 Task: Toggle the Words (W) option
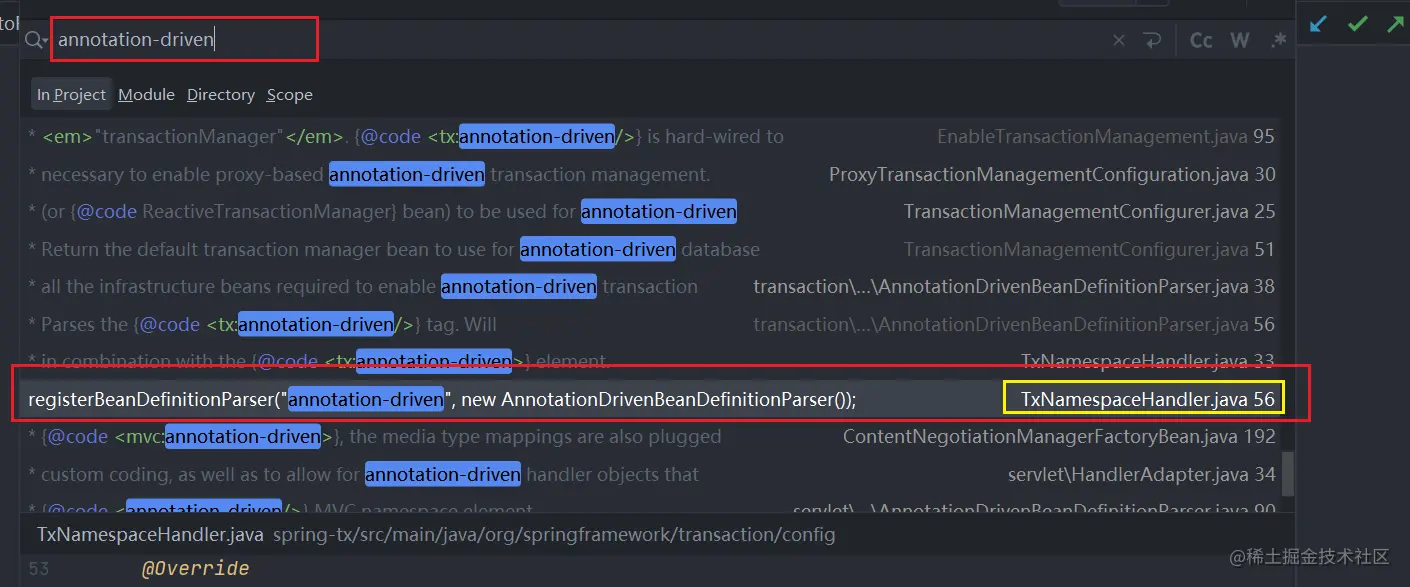1240,40
